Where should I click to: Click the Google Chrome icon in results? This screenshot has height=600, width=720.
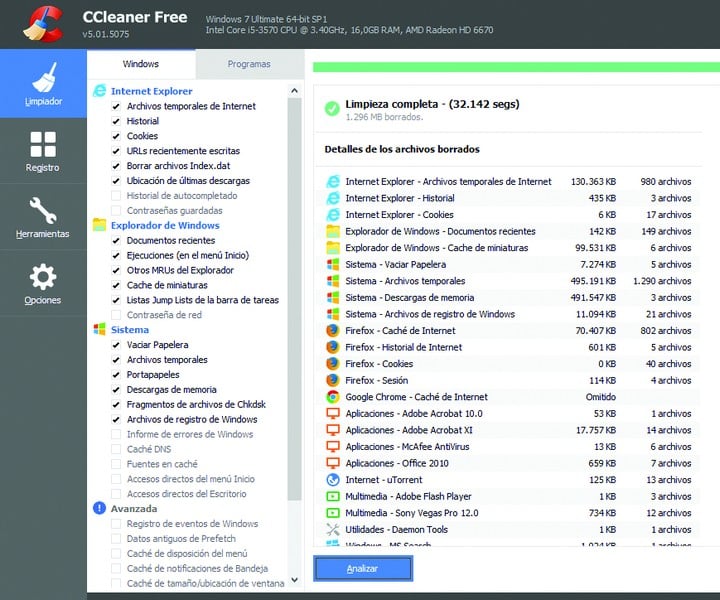(333, 397)
